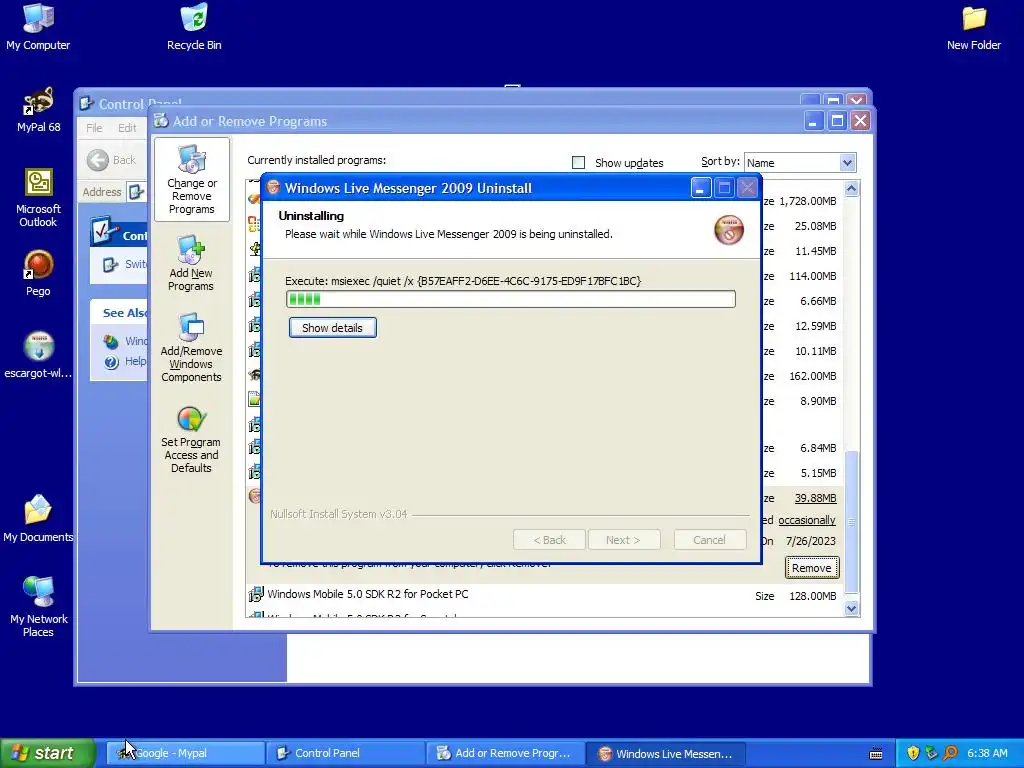Click the taskbar clock showing 6:38 AM
This screenshot has width=1024, height=768.
coord(987,753)
